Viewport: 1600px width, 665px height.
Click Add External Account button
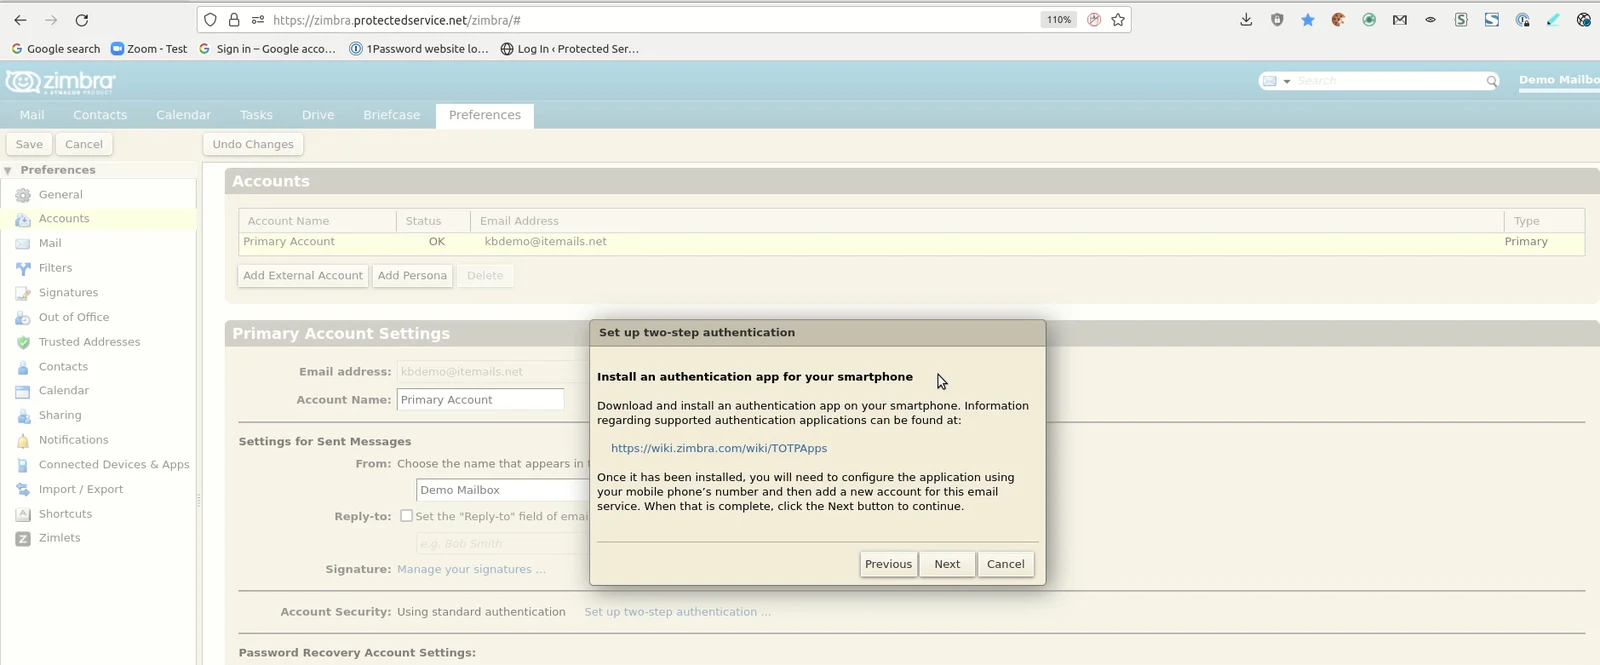coord(303,276)
